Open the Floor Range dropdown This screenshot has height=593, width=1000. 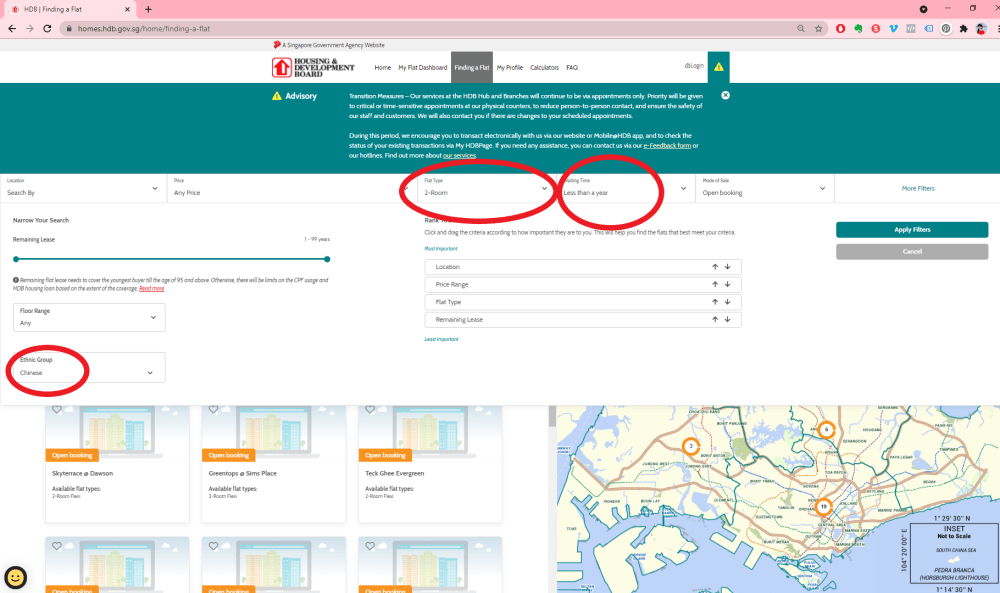[88, 318]
